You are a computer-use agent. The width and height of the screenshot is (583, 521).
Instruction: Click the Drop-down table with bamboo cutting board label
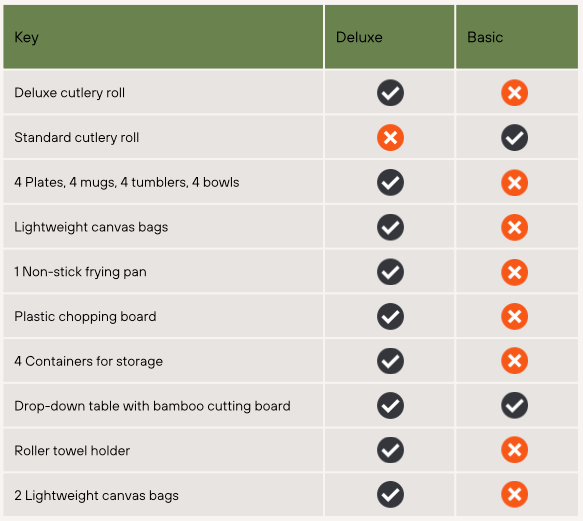pos(152,406)
